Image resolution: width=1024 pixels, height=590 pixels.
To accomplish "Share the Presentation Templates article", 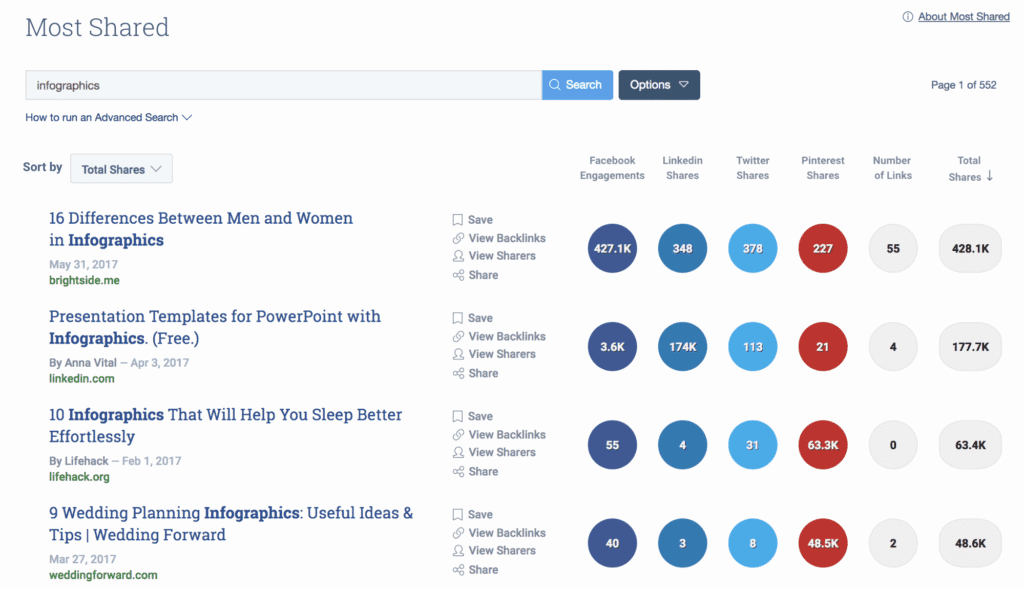I will (x=475, y=372).
